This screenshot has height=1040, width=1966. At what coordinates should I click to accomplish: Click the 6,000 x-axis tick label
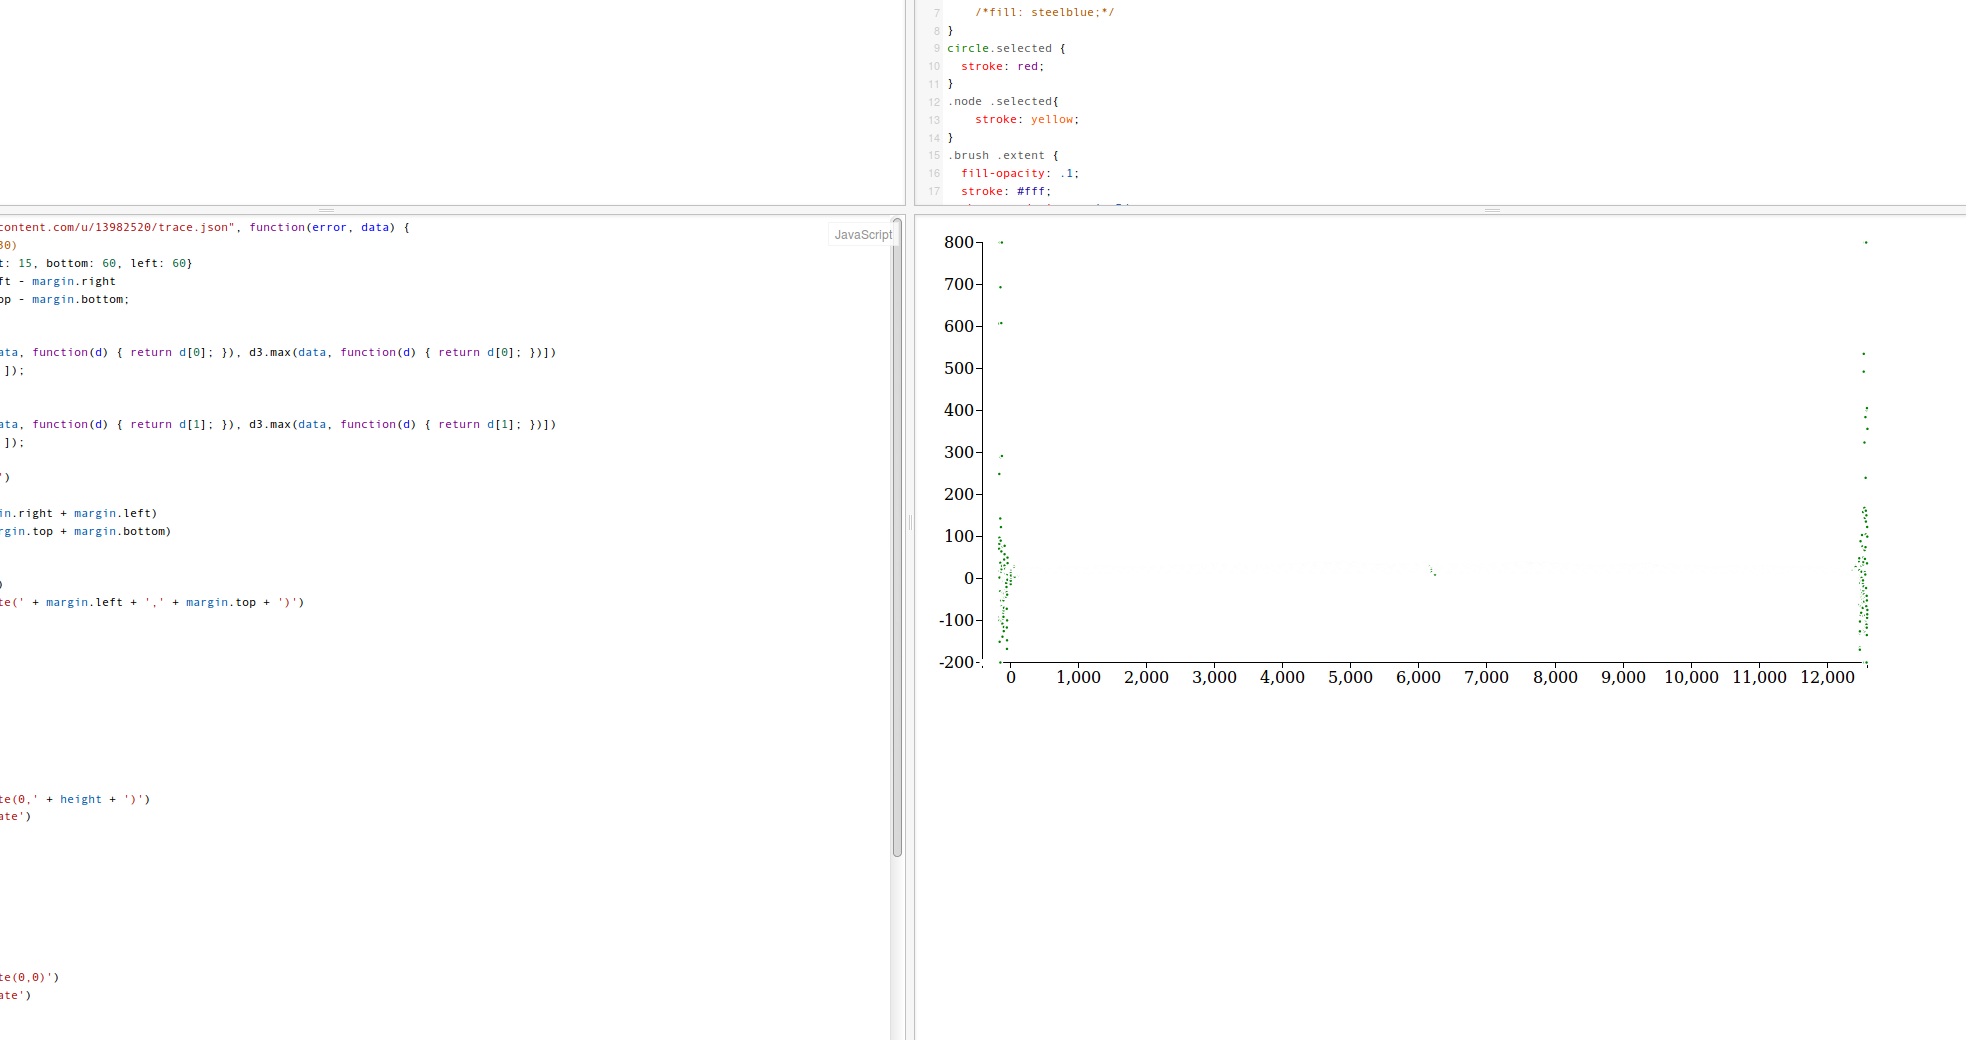coord(1418,677)
